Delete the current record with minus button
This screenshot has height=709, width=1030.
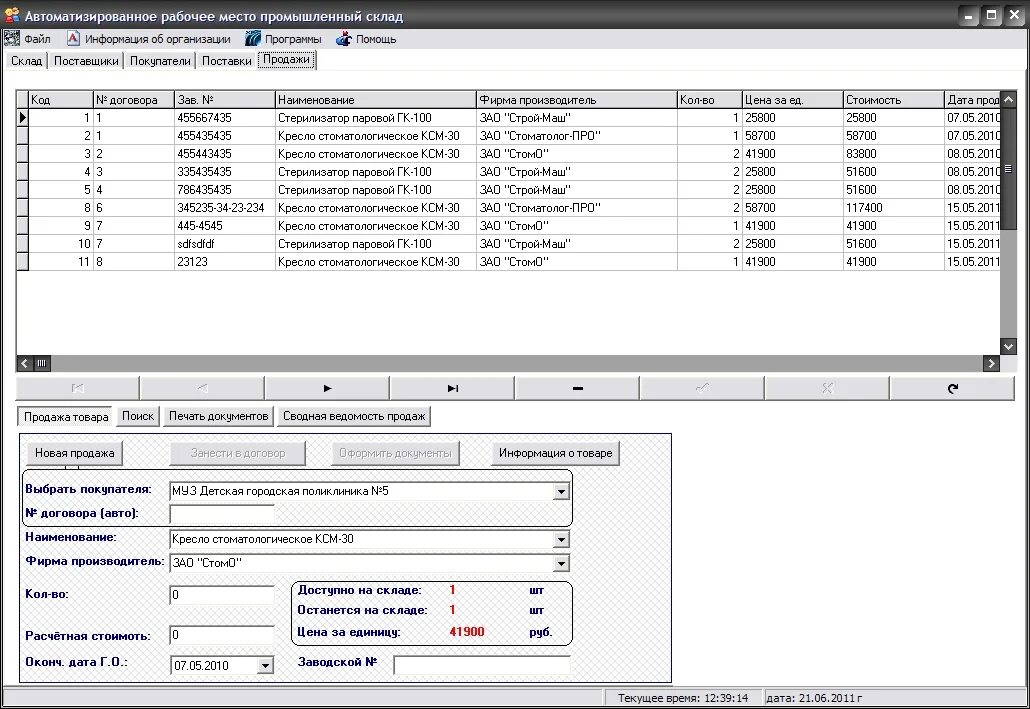(577, 388)
